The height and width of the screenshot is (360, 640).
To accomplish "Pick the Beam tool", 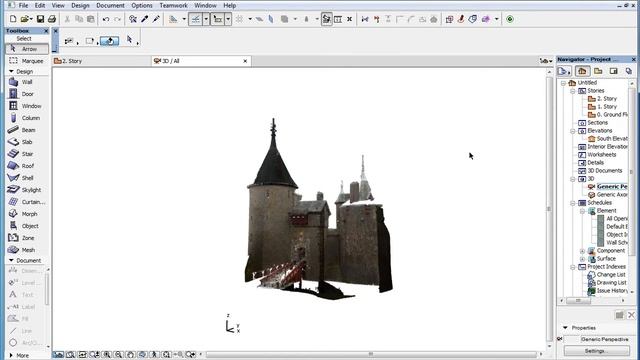I will click(x=27, y=130).
